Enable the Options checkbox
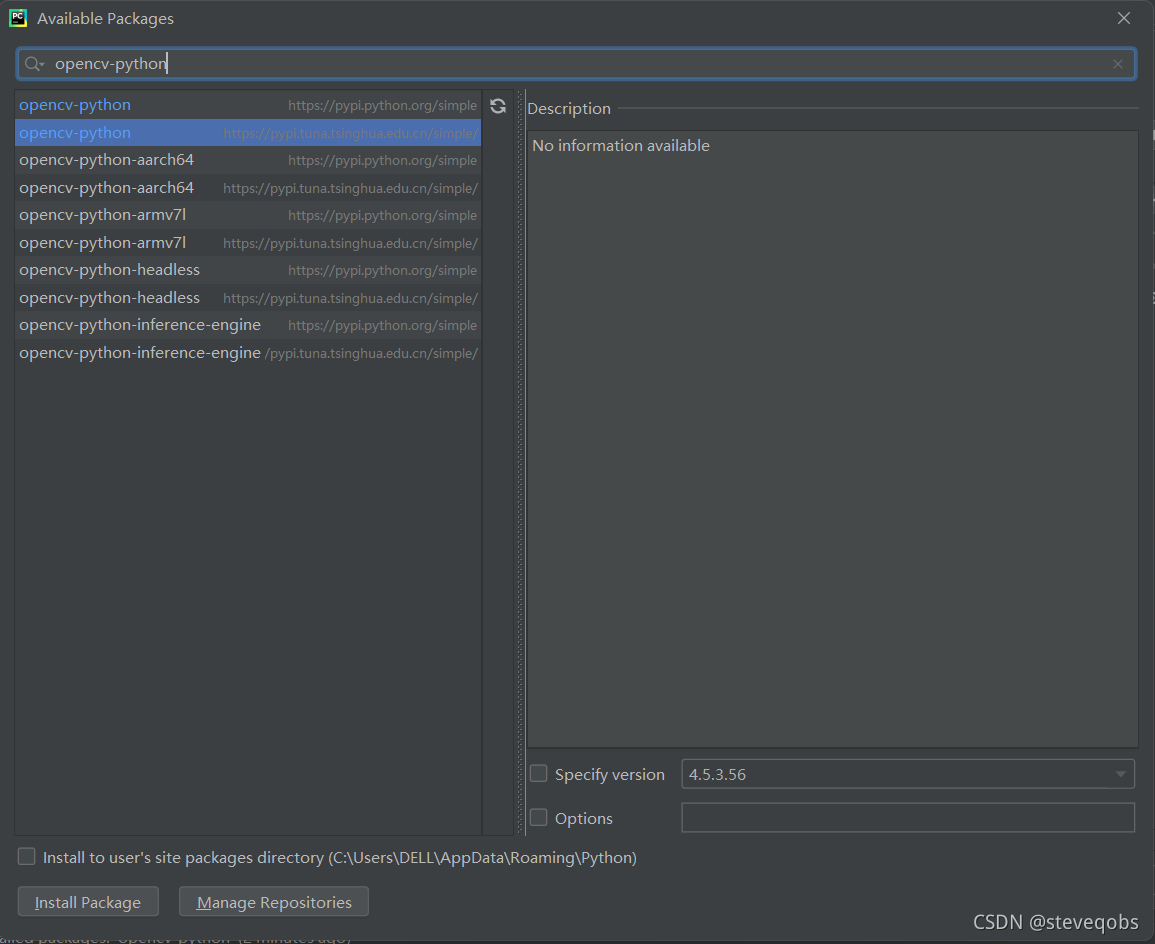This screenshot has height=944, width=1155. [538, 817]
